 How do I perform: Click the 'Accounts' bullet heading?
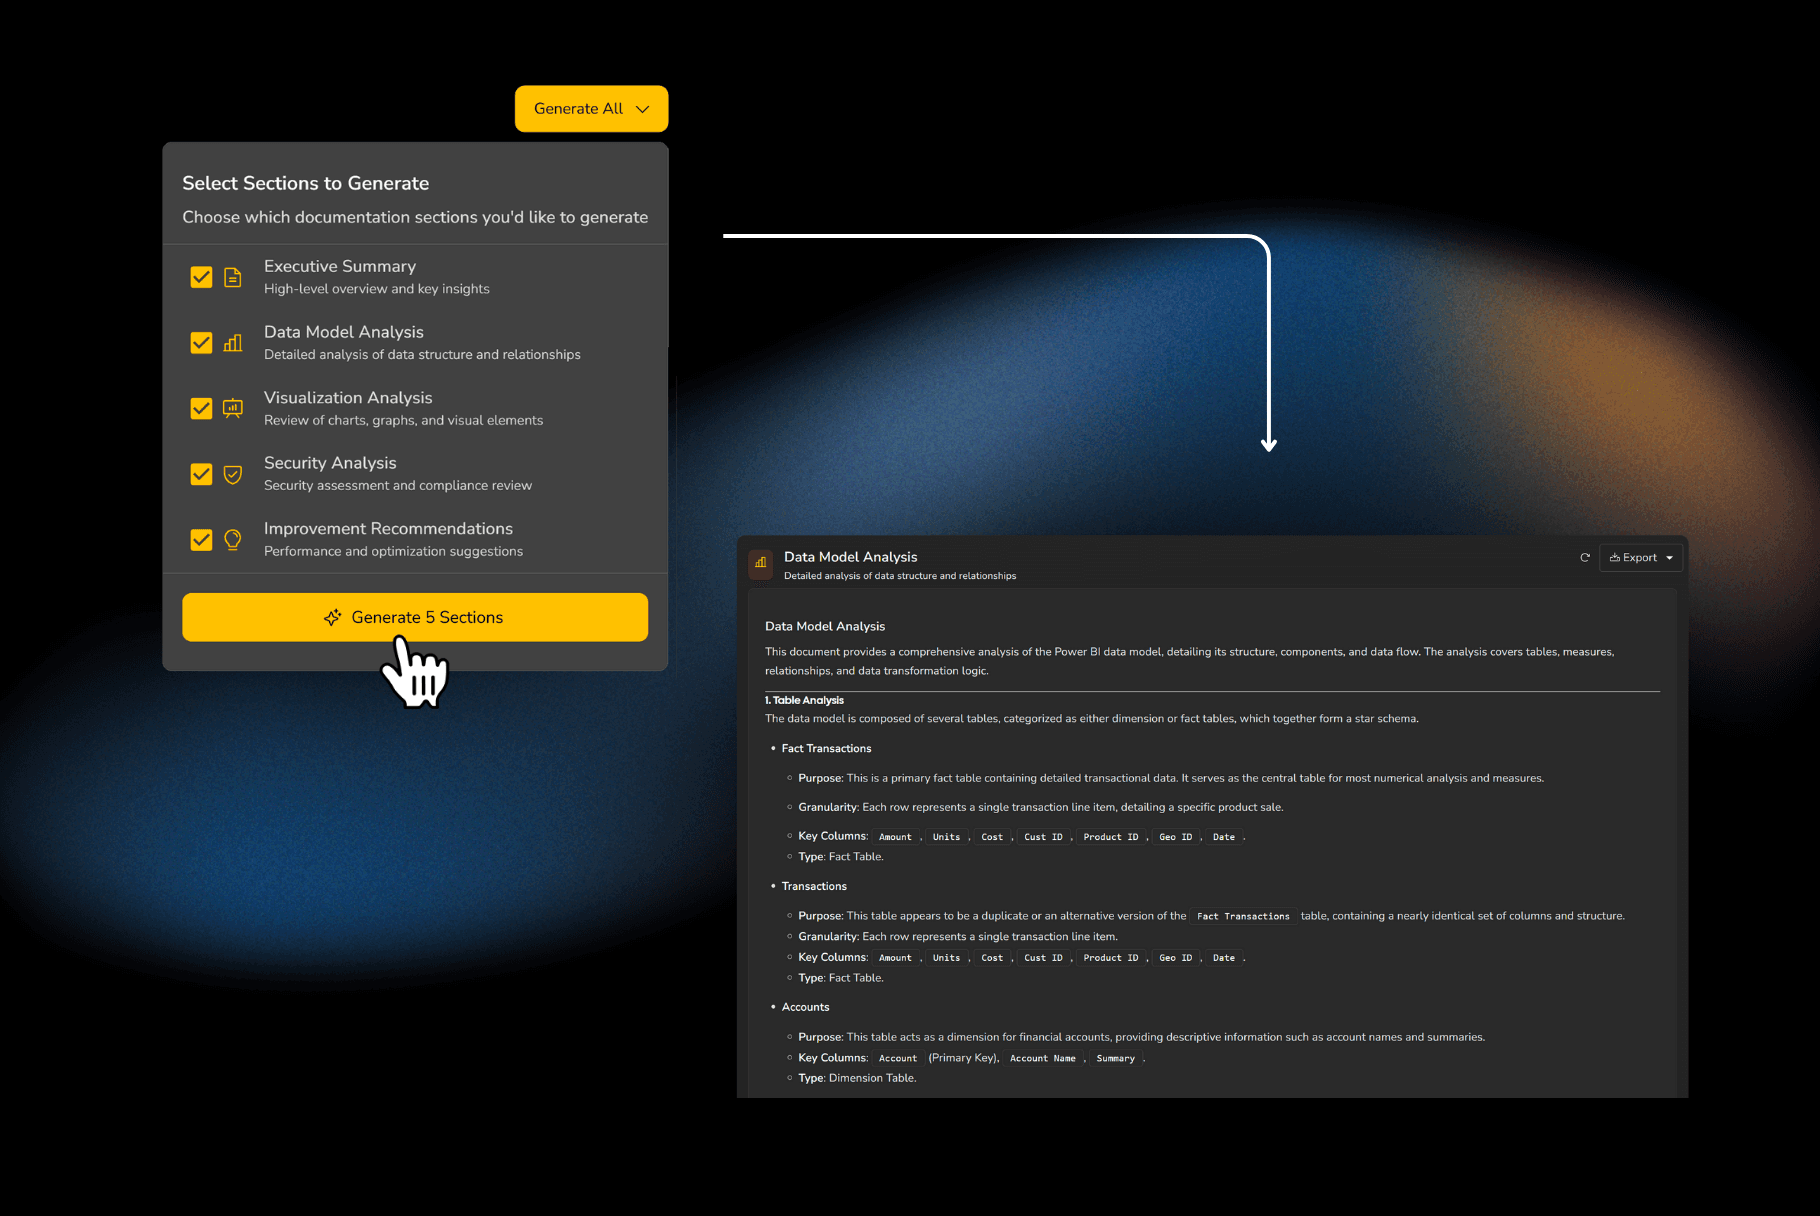(x=805, y=1007)
